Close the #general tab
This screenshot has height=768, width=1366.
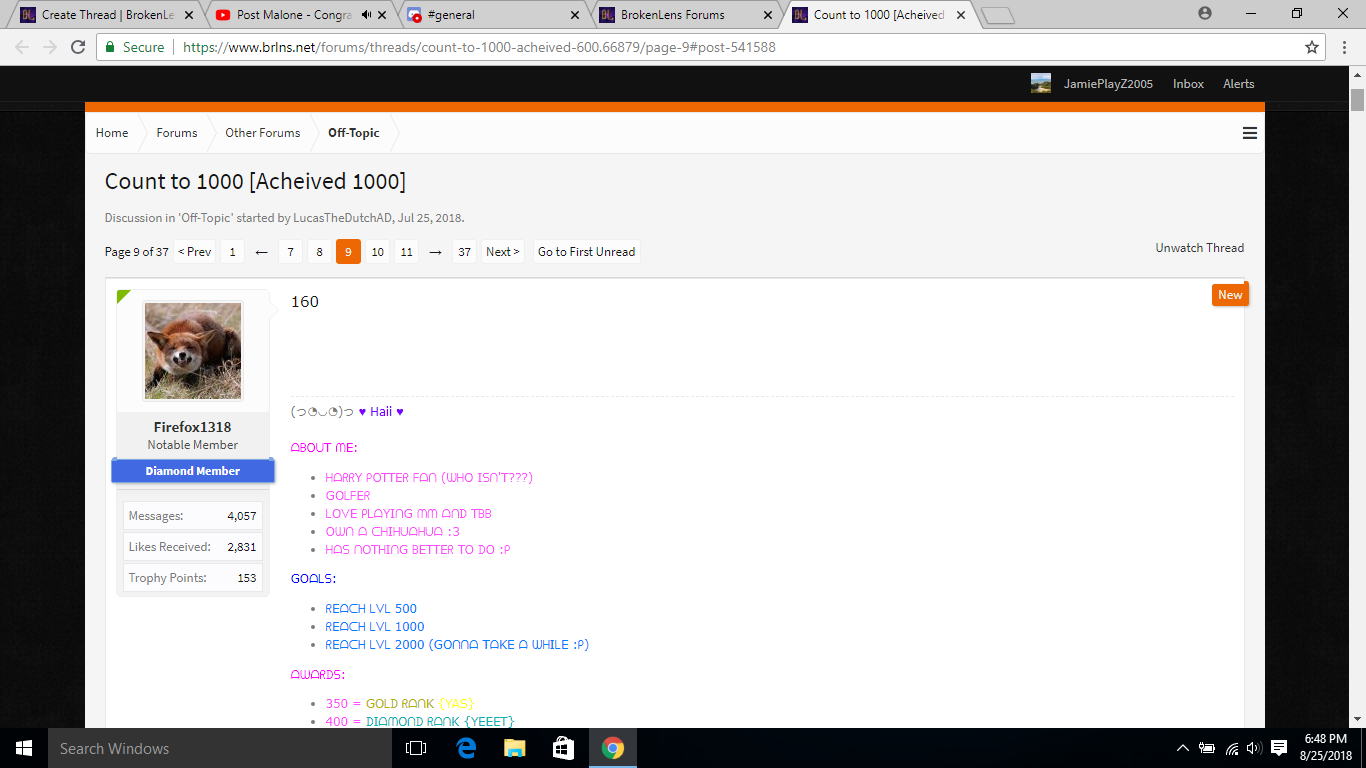pyautogui.click(x=574, y=15)
